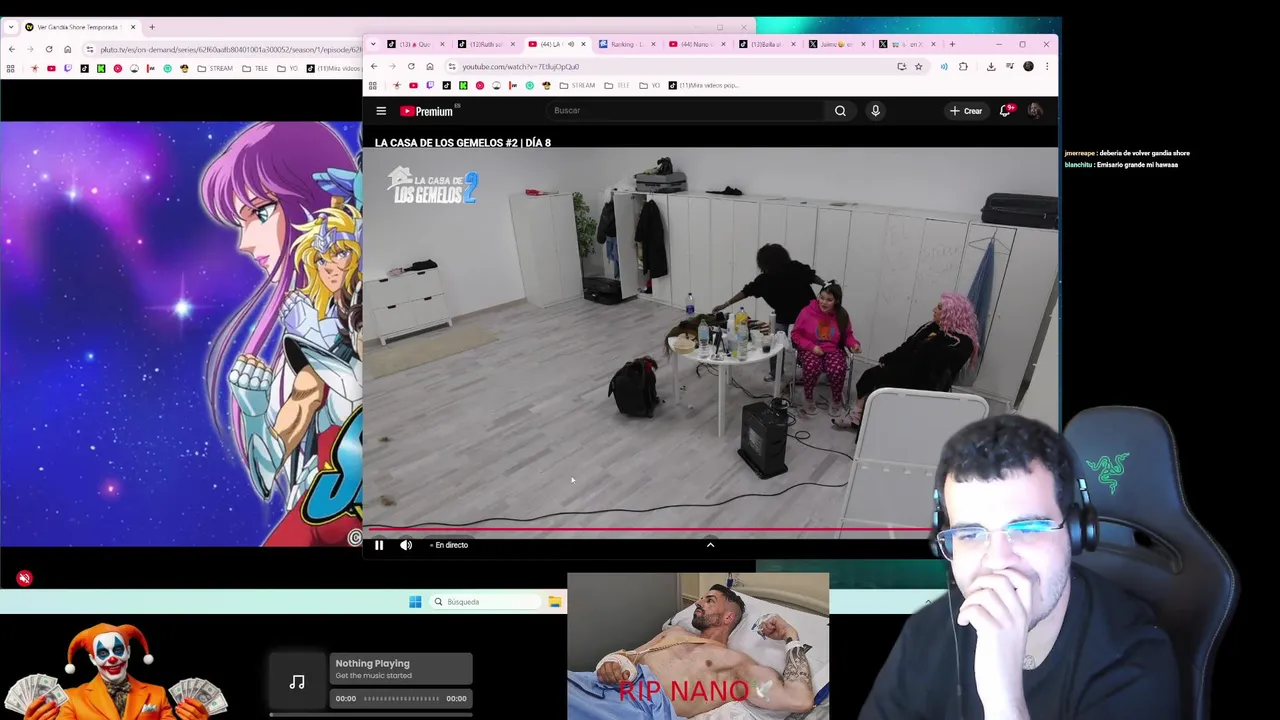This screenshot has height=720, width=1280.
Task: Open Windows Start menu
Action: tap(415, 601)
